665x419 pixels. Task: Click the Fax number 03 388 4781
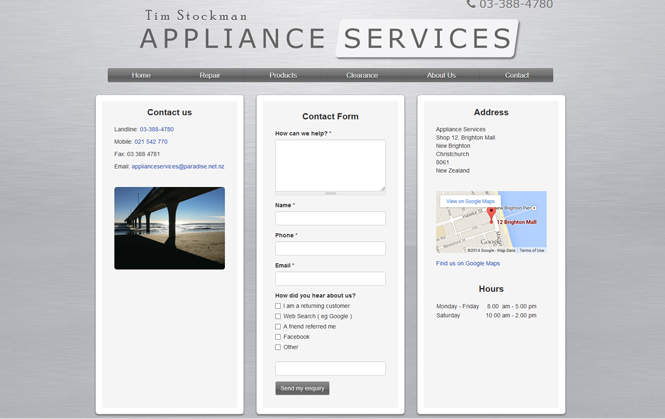pyautogui.click(x=143, y=154)
